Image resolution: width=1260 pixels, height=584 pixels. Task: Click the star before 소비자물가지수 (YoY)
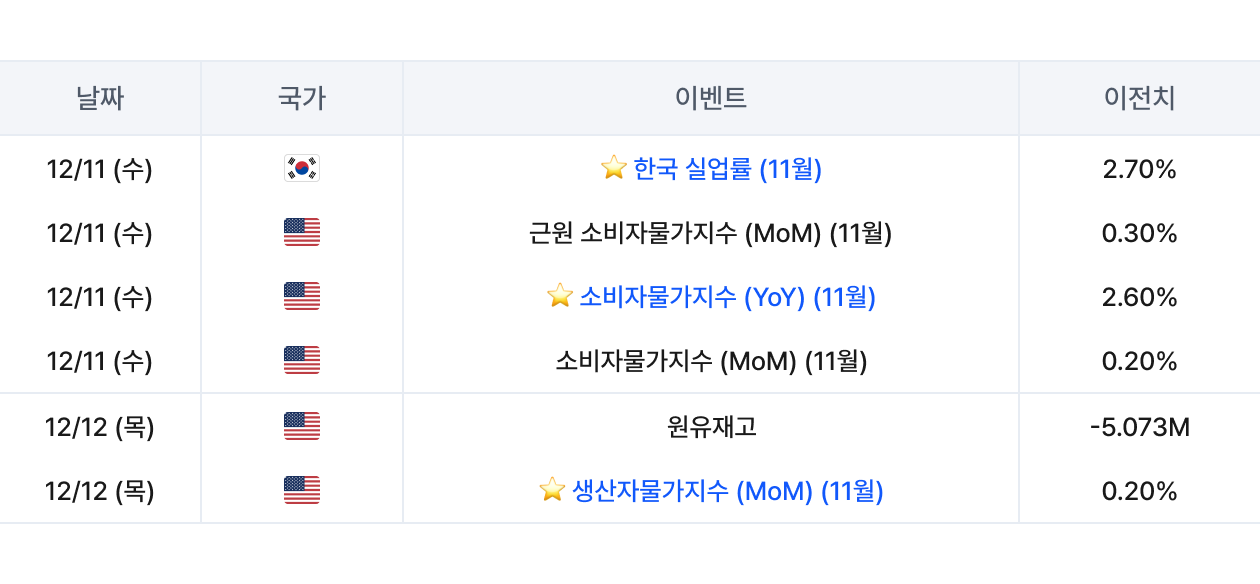[x=560, y=297]
